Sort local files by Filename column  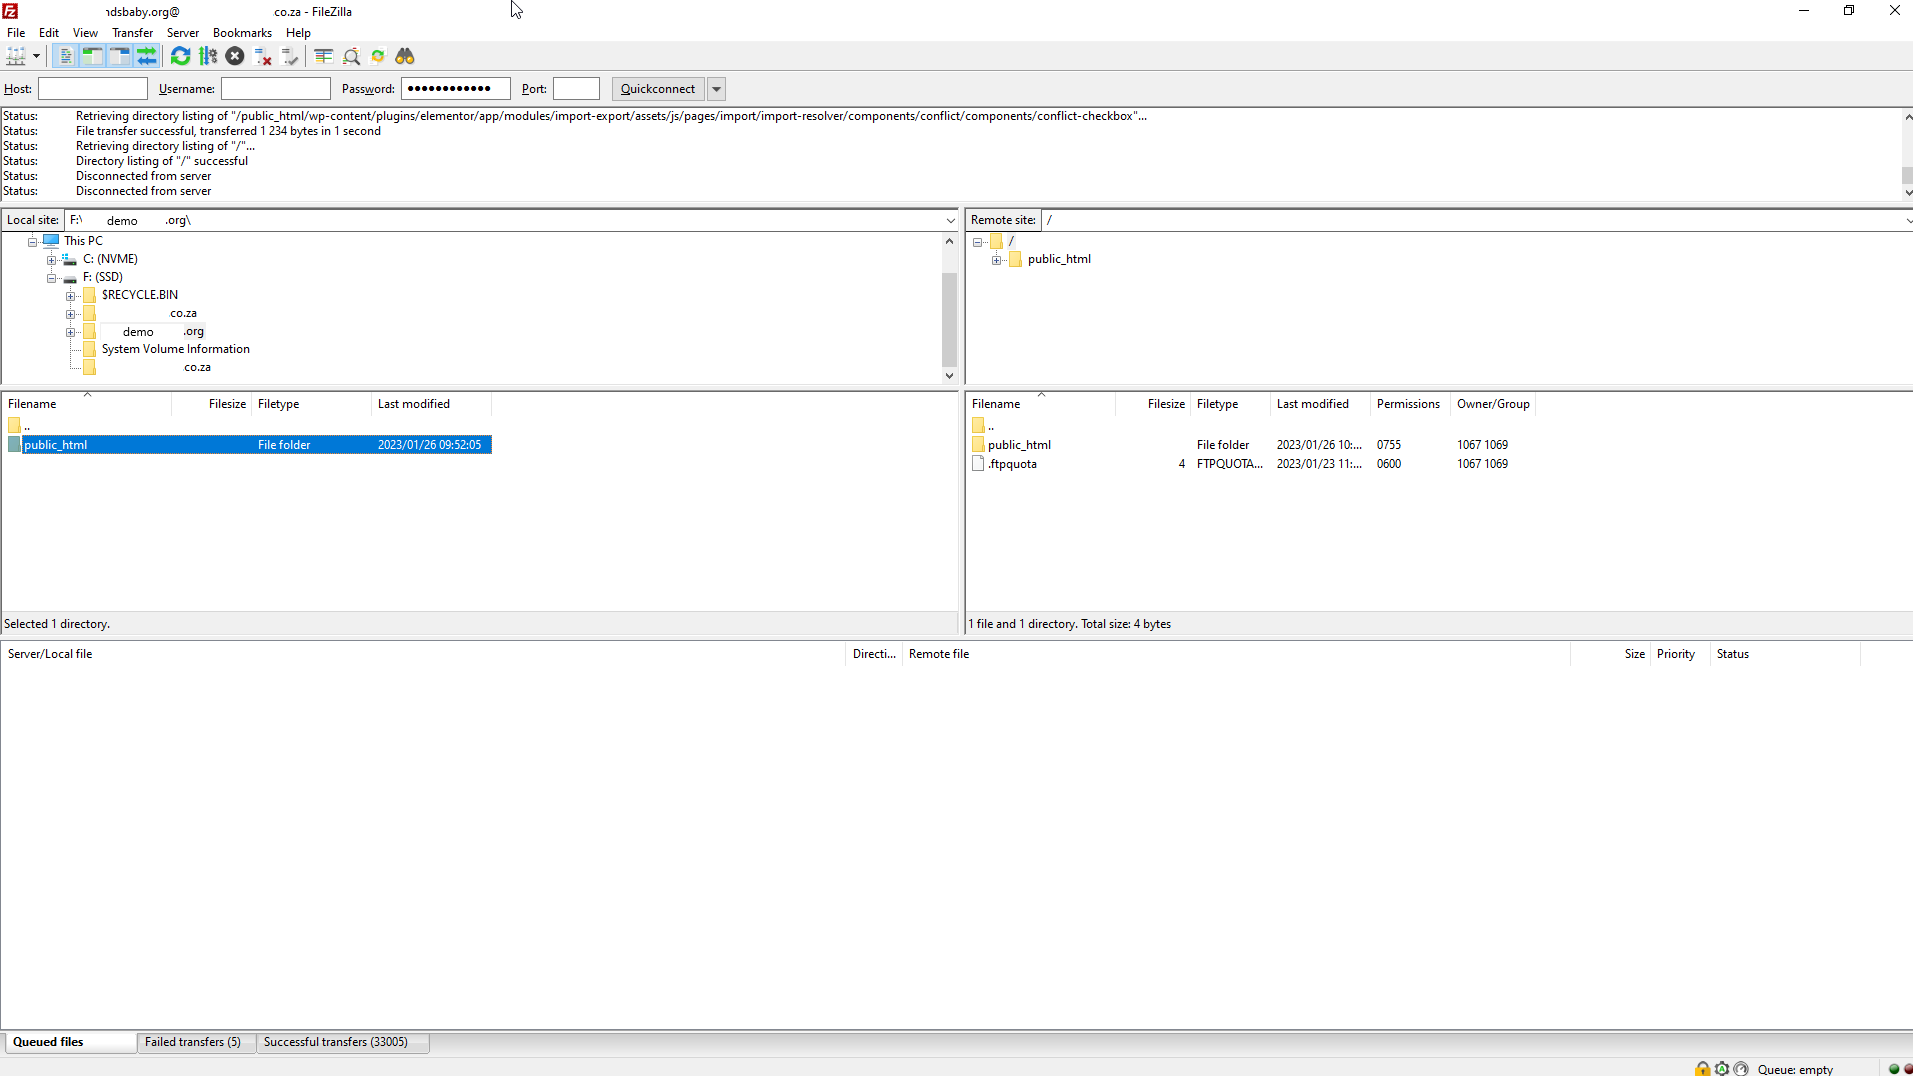point(87,404)
